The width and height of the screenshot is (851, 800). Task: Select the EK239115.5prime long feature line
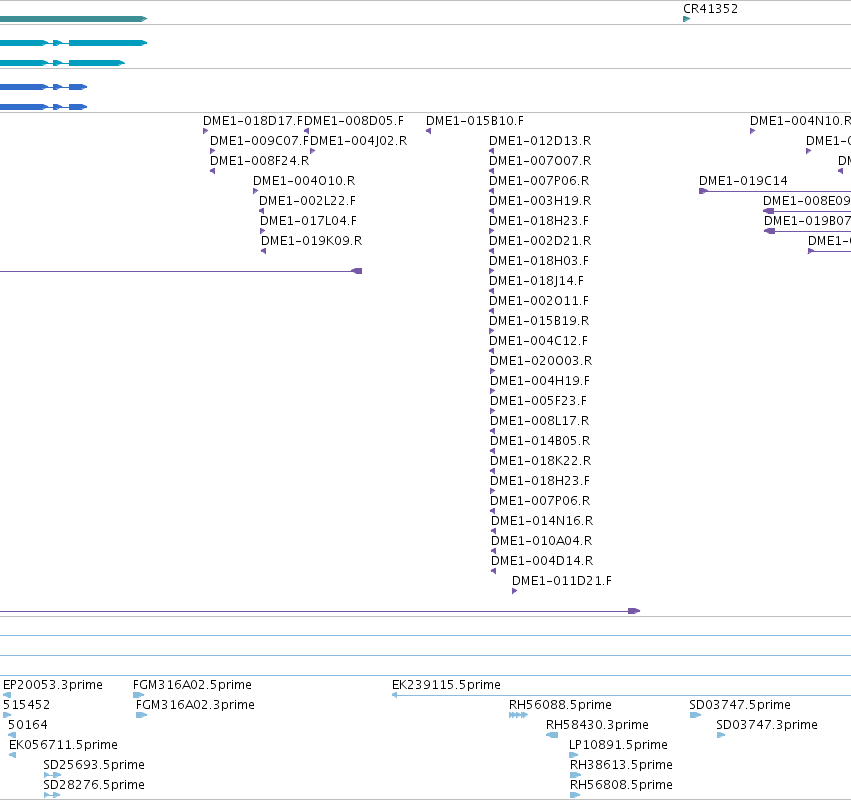621,695
